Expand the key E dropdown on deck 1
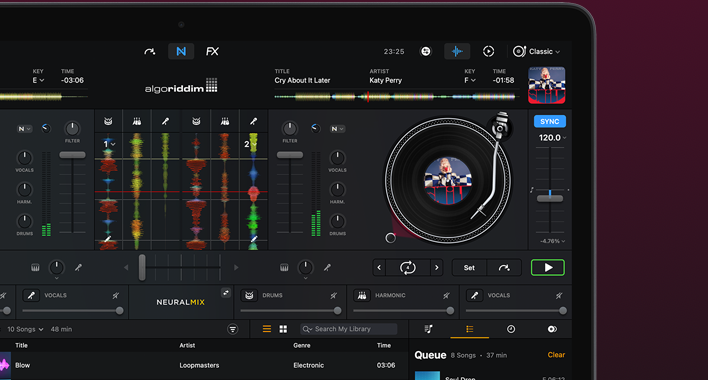708x380 pixels. pos(38,80)
